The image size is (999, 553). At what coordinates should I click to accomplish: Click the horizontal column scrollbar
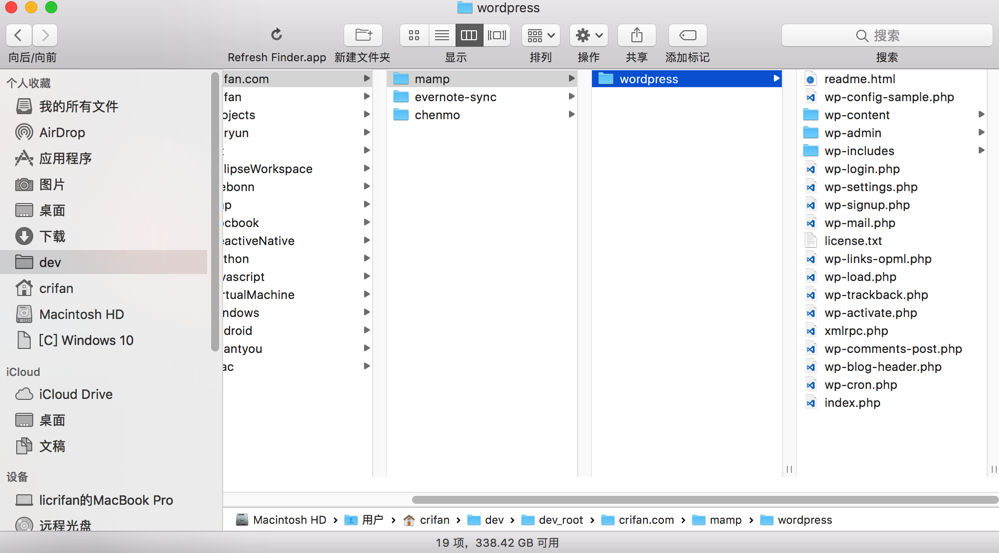[x=705, y=500]
